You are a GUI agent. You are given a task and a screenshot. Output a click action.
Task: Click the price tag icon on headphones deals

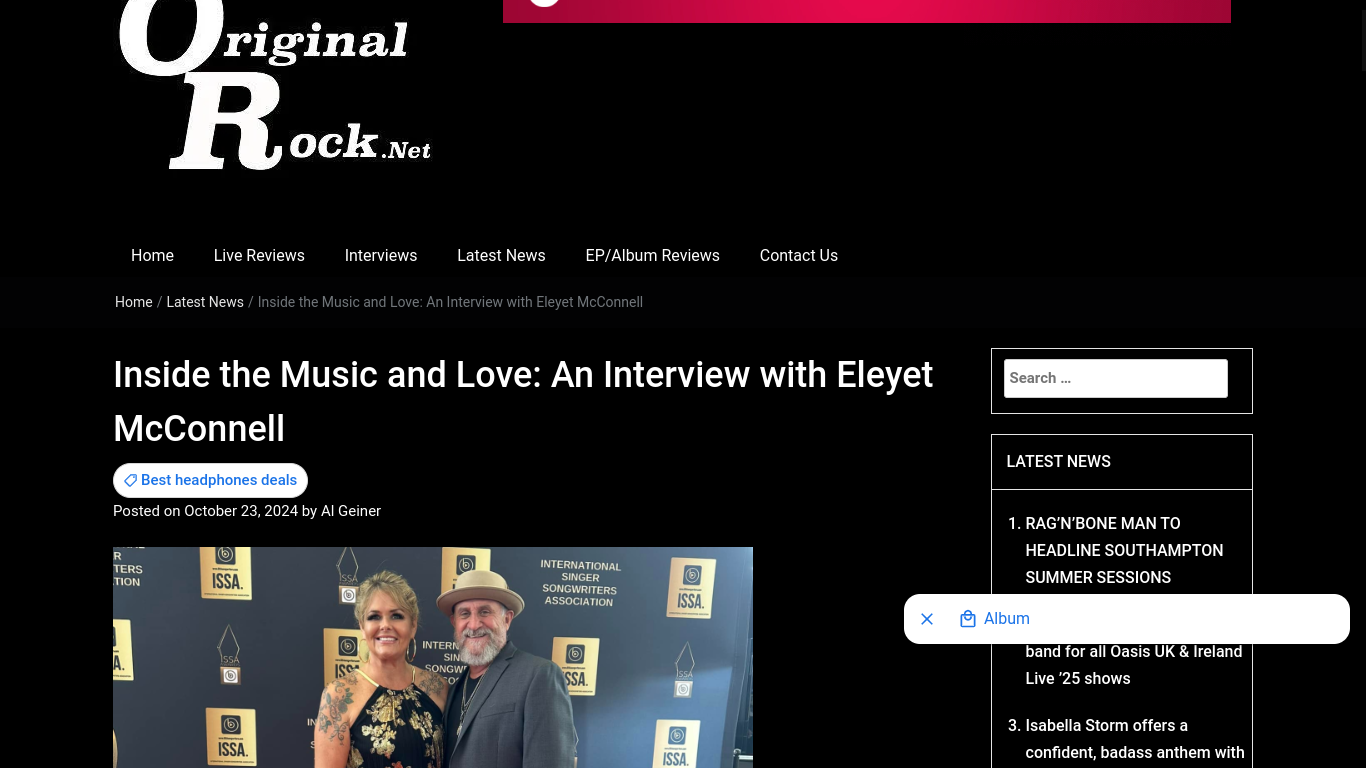point(130,481)
